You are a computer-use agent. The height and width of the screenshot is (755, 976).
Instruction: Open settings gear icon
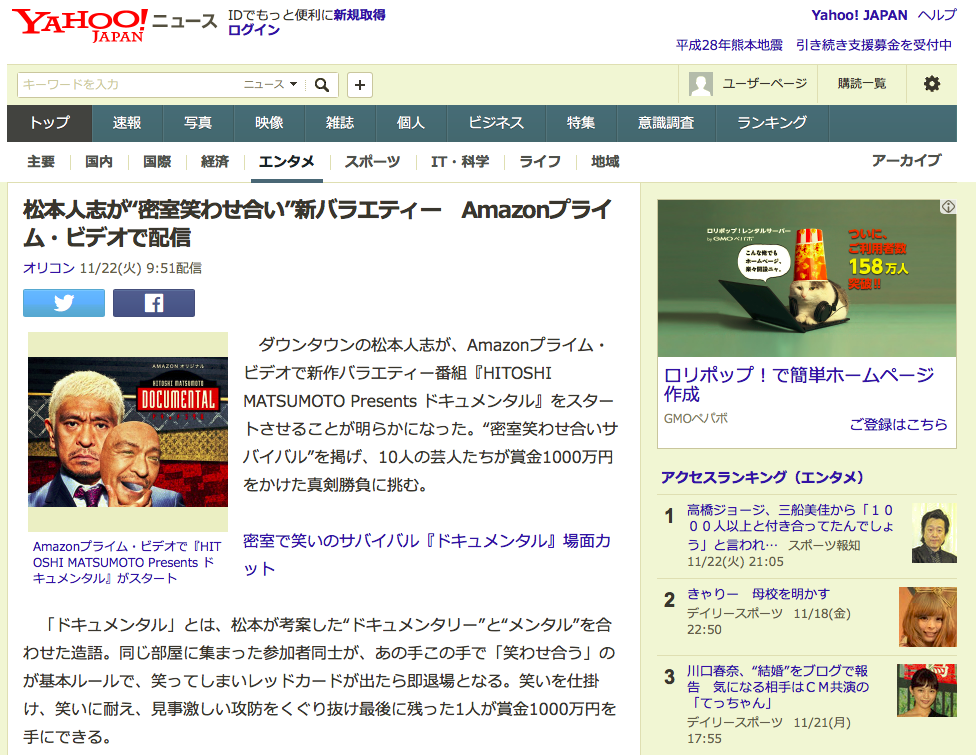pyautogui.click(x=931, y=83)
